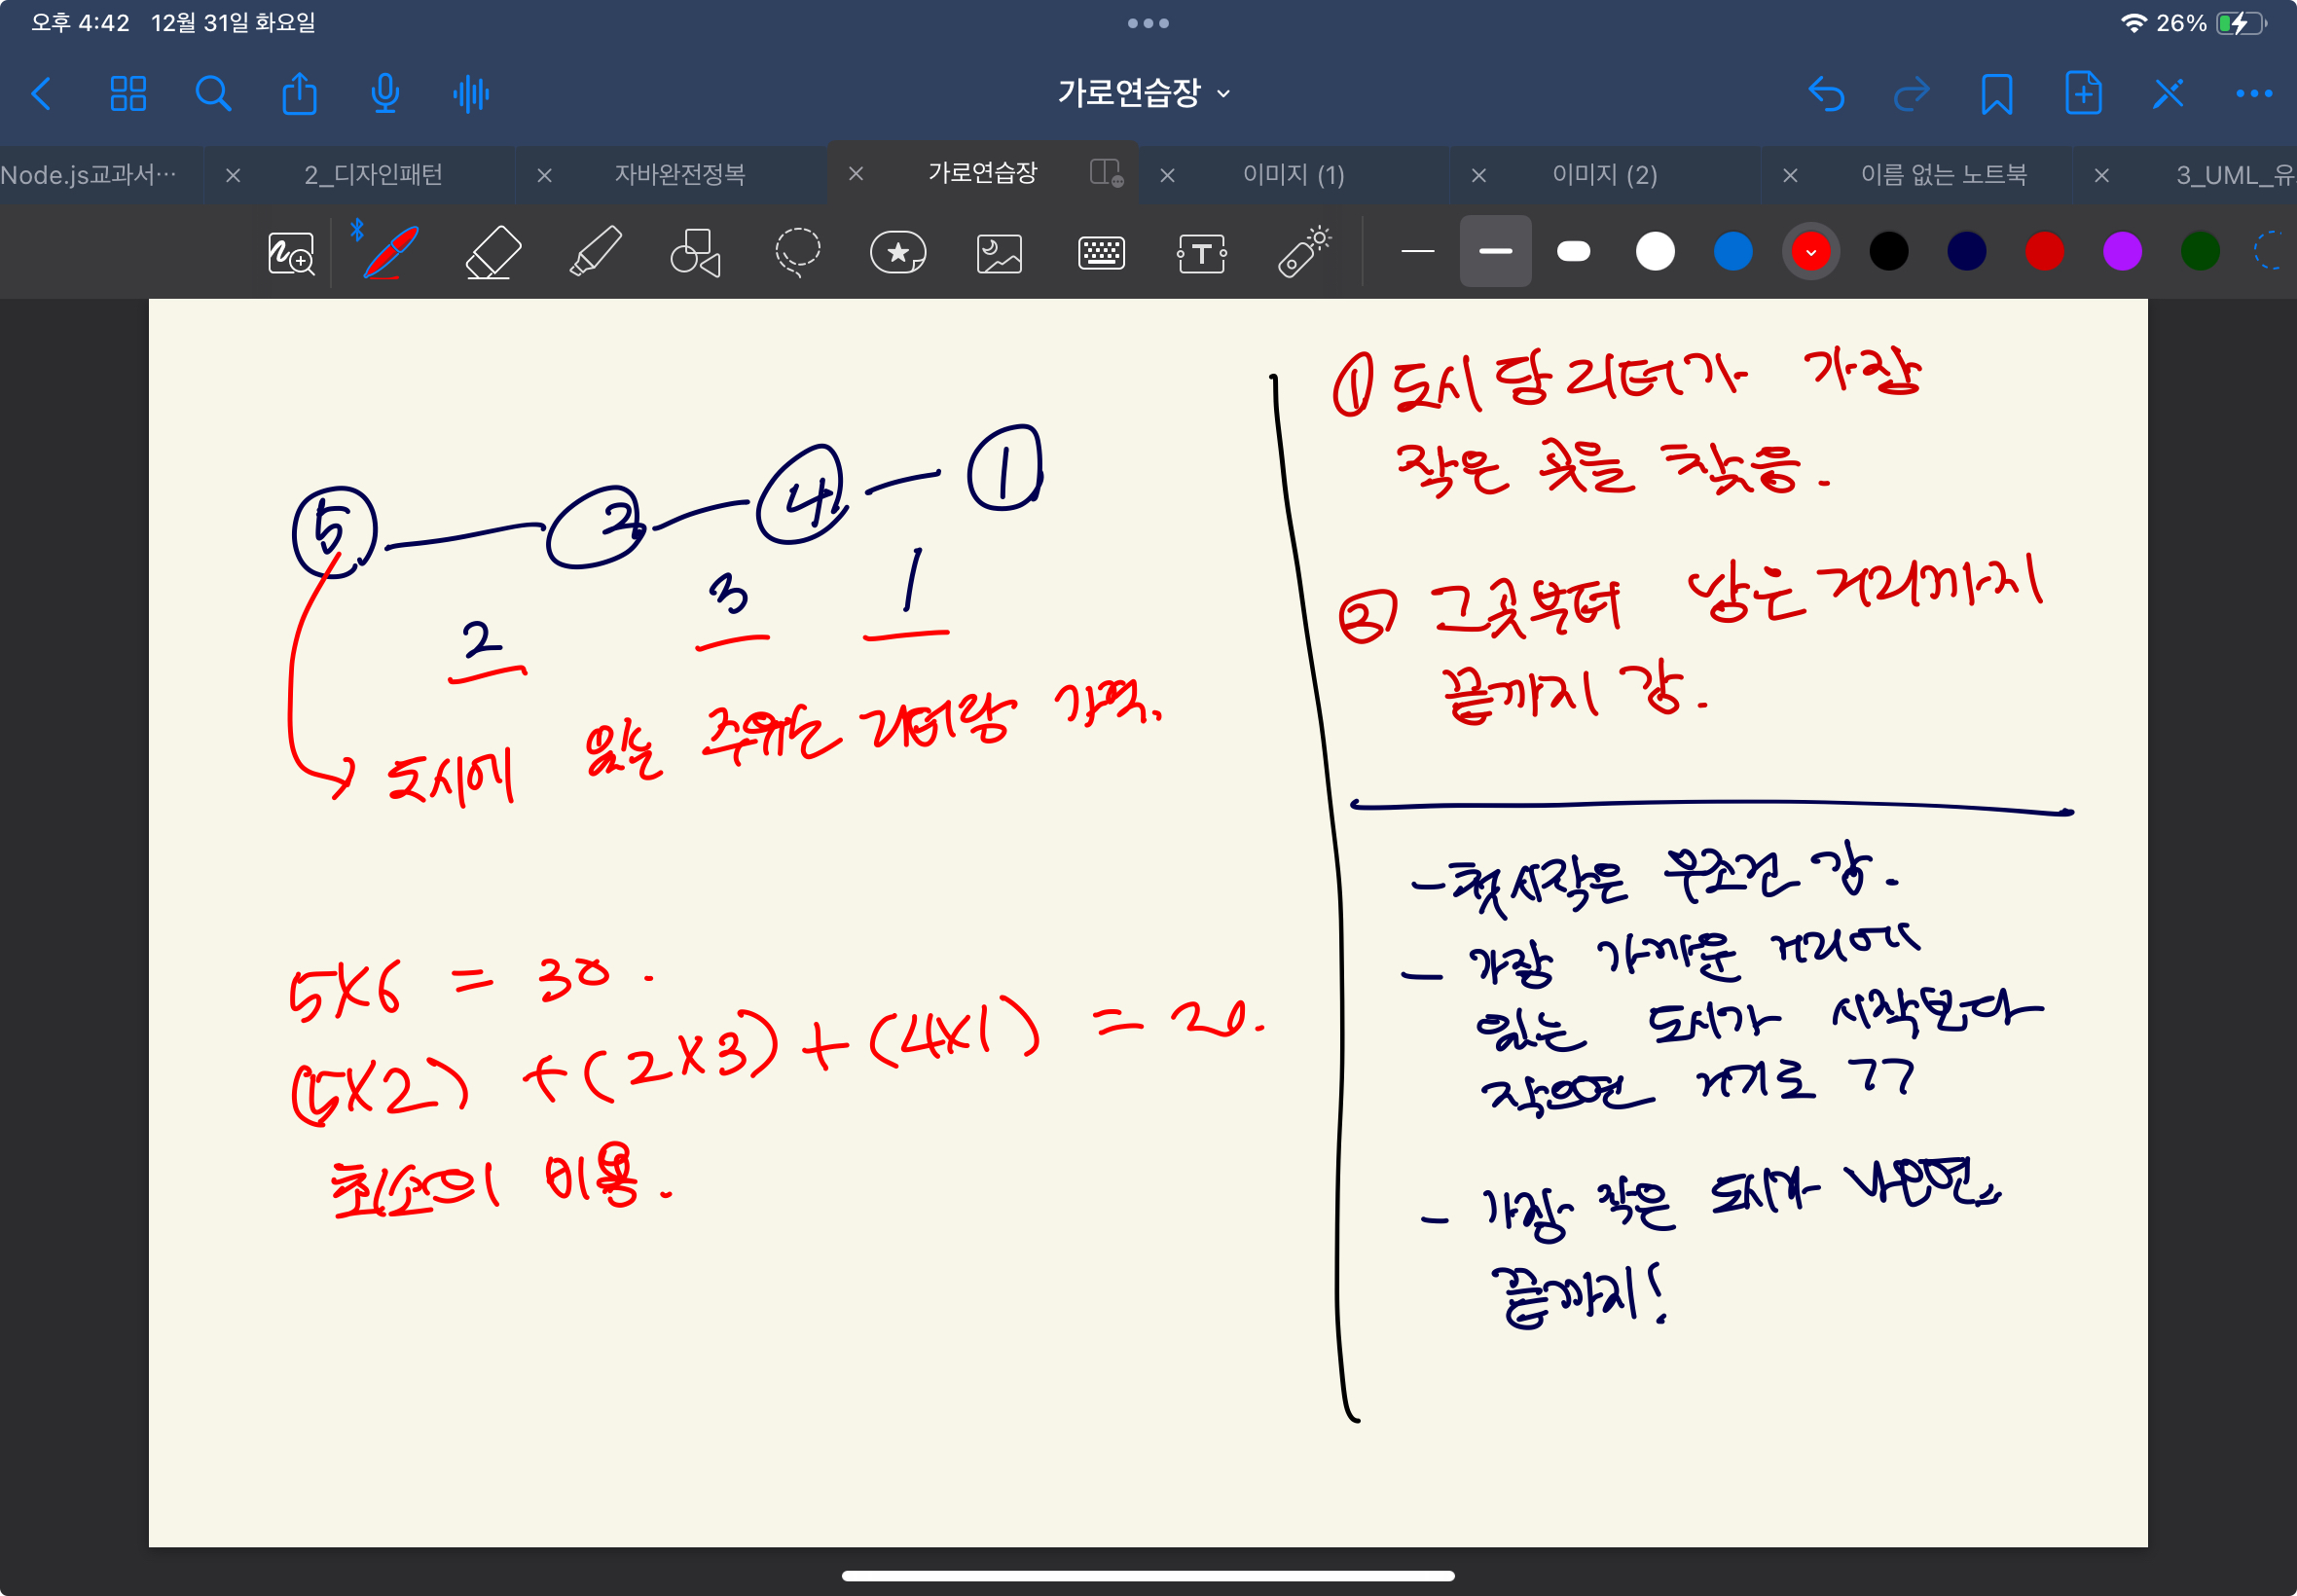The height and width of the screenshot is (1596, 2297).
Task: Select the Highlighter tool
Action: click(x=595, y=252)
